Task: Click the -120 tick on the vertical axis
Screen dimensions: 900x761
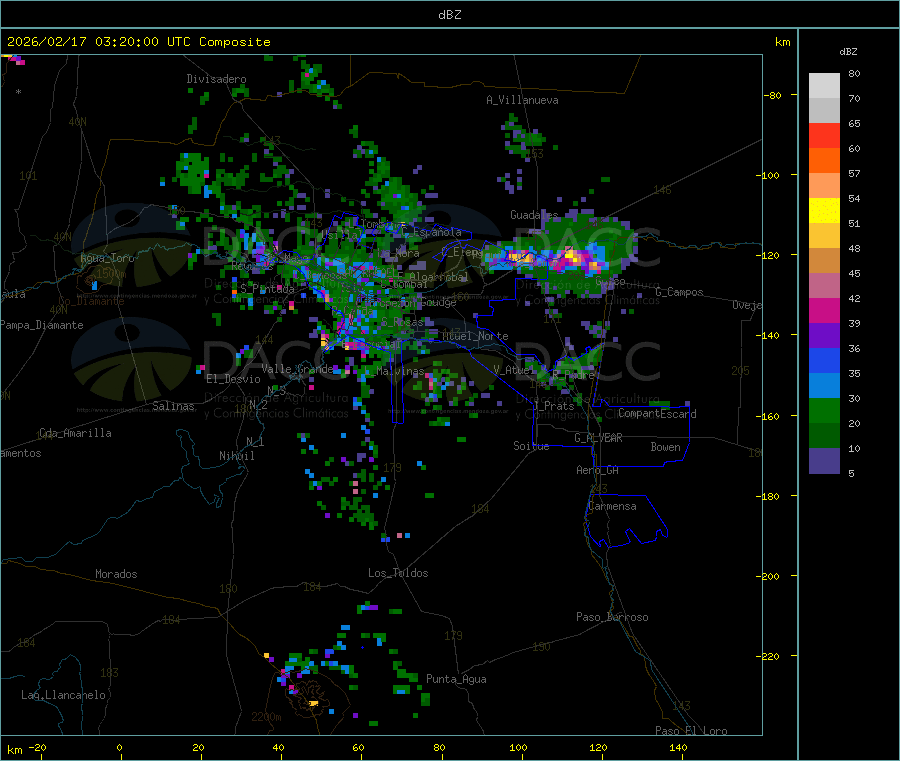Action: tap(770, 255)
